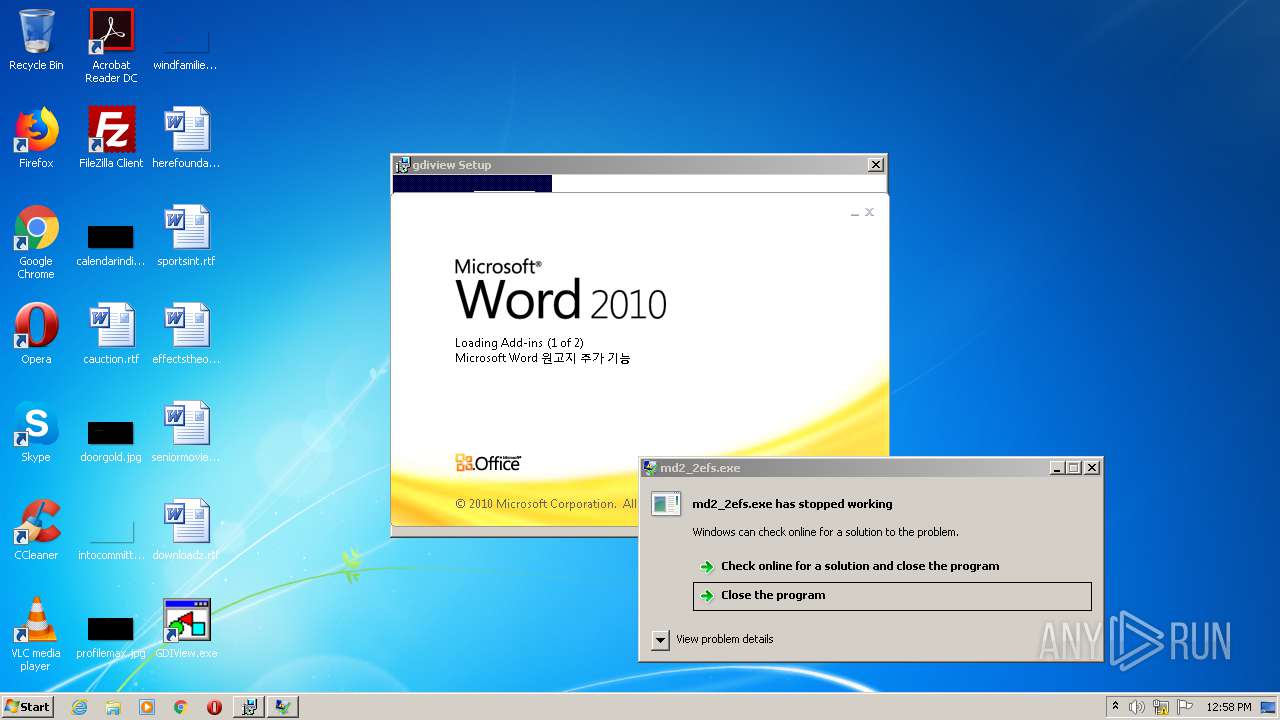Select the downloadz.rtf document icon
The height and width of the screenshot is (720, 1280).
(186, 530)
